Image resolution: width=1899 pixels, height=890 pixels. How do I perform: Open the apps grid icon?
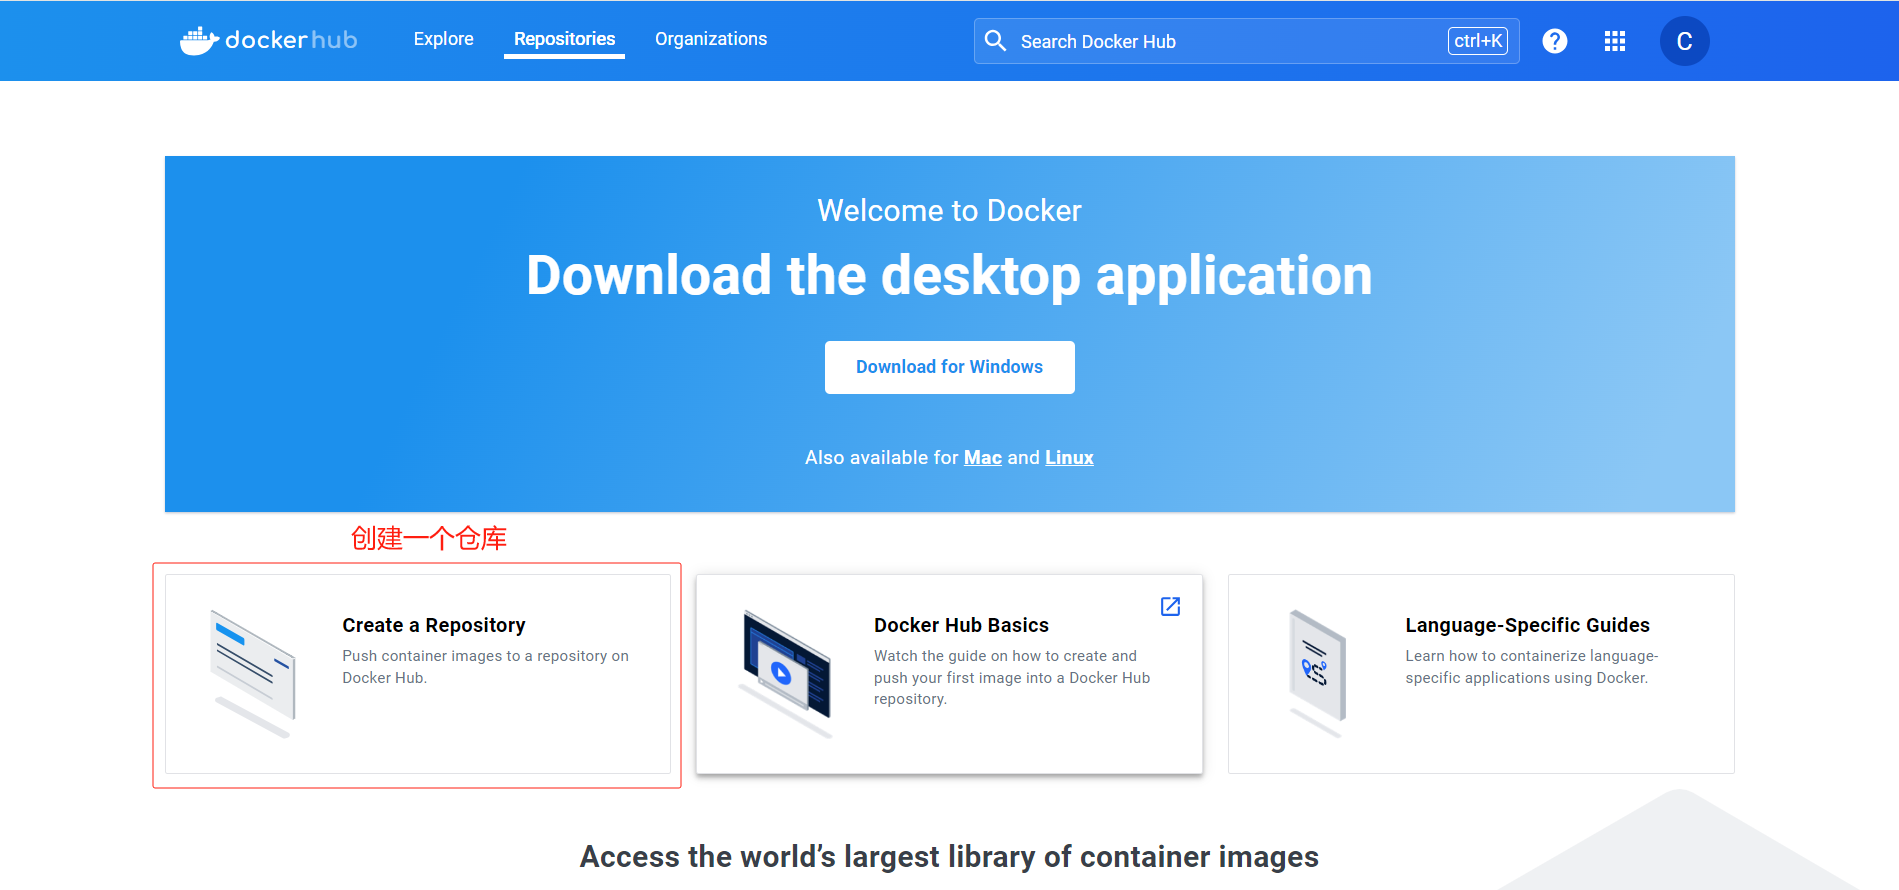[x=1614, y=41]
